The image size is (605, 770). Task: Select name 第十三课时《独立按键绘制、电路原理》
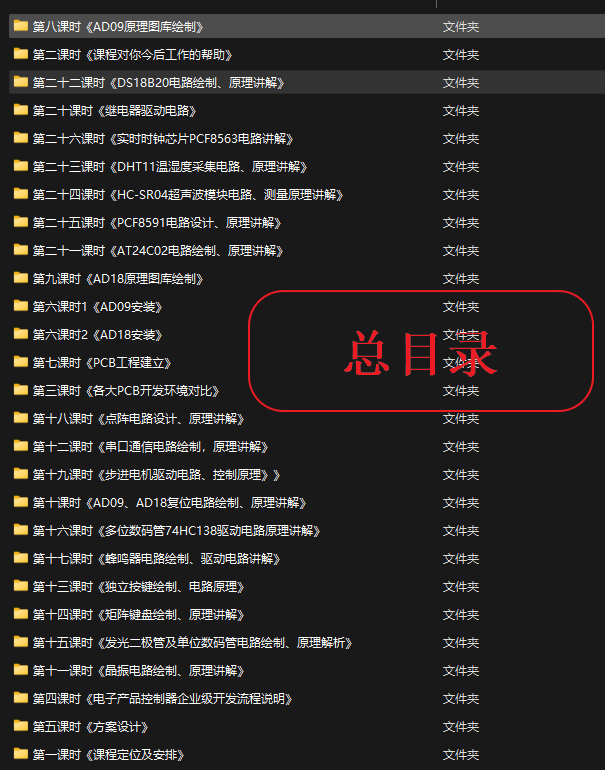point(138,586)
